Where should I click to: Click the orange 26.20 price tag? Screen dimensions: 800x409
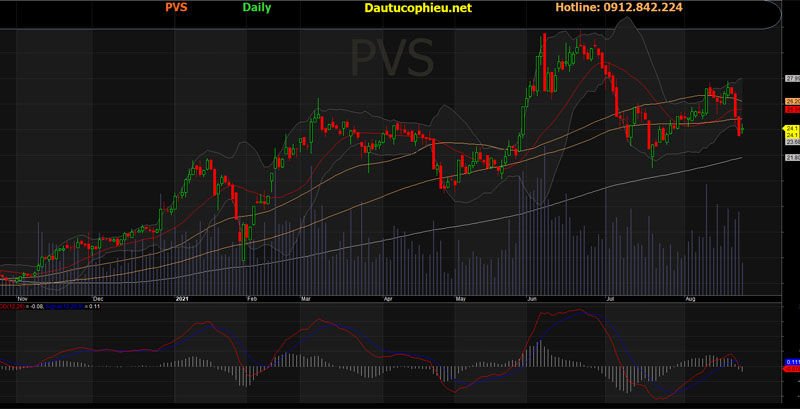792,101
